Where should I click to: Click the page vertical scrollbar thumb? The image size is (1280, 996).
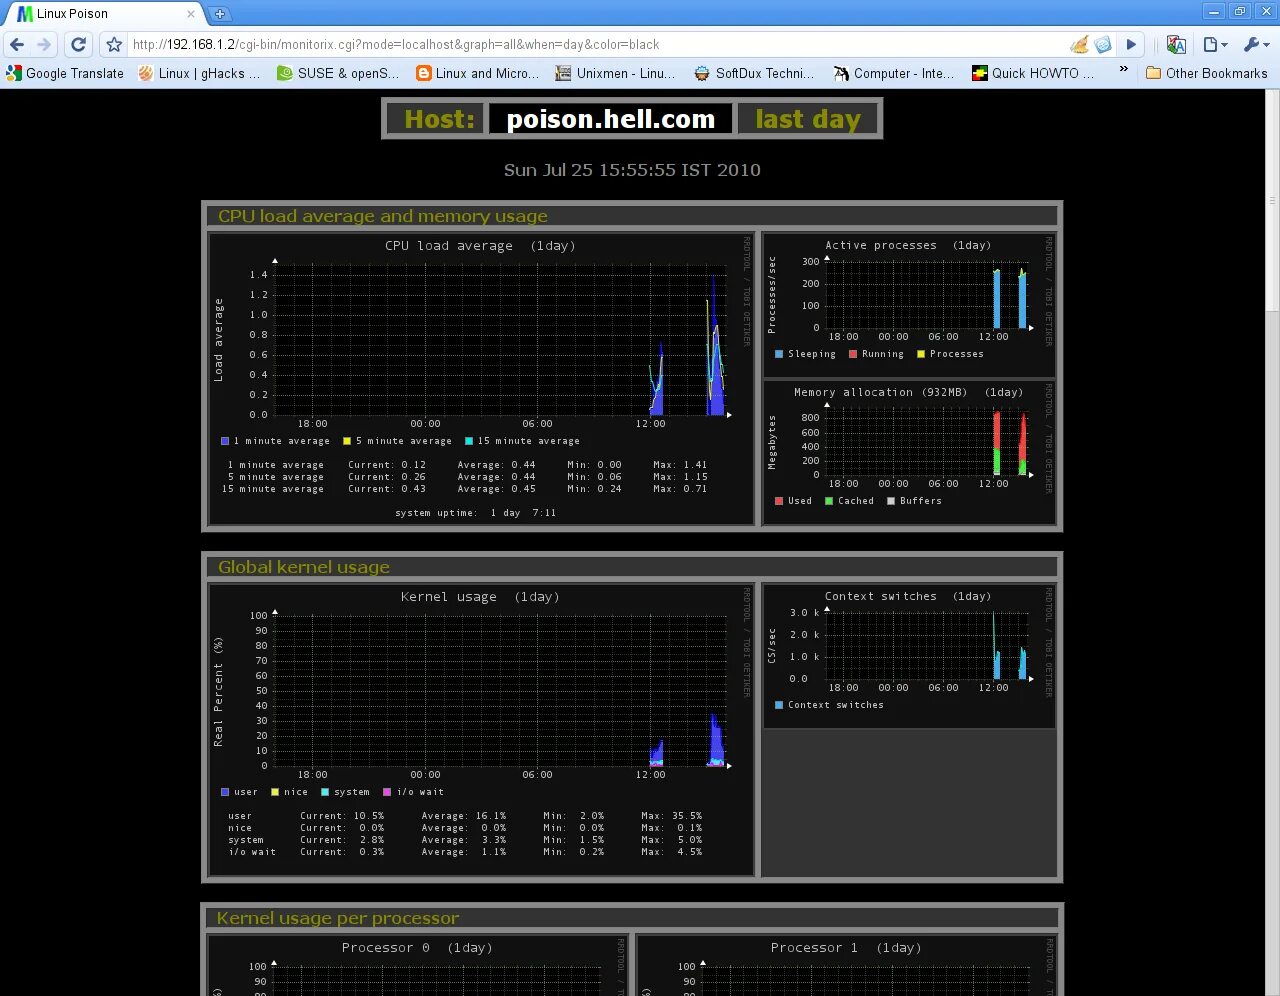click(x=1272, y=202)
